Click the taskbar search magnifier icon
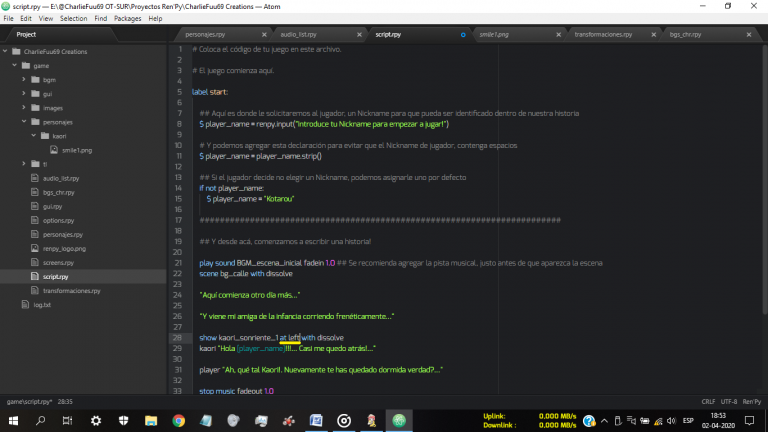Screen dimensions: 768x432 [x=41, y=420]
